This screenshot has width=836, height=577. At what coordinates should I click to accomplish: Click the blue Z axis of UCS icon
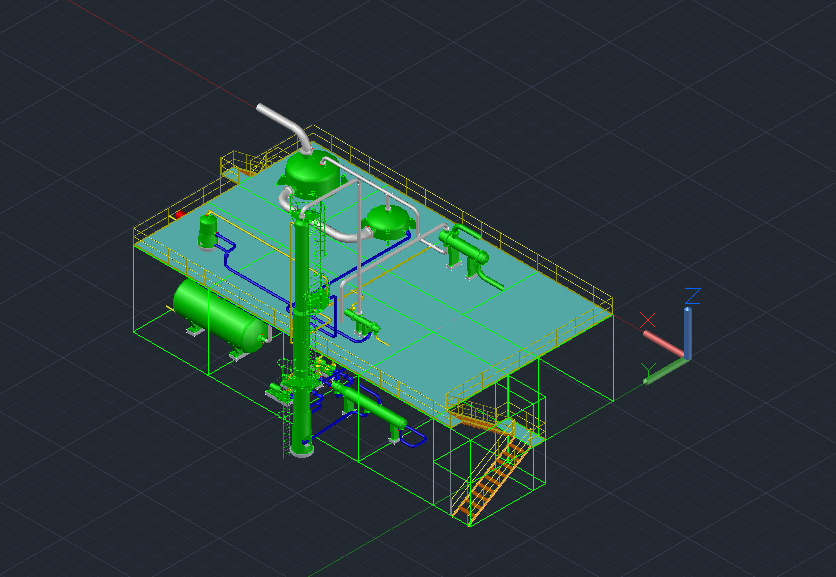688,332
